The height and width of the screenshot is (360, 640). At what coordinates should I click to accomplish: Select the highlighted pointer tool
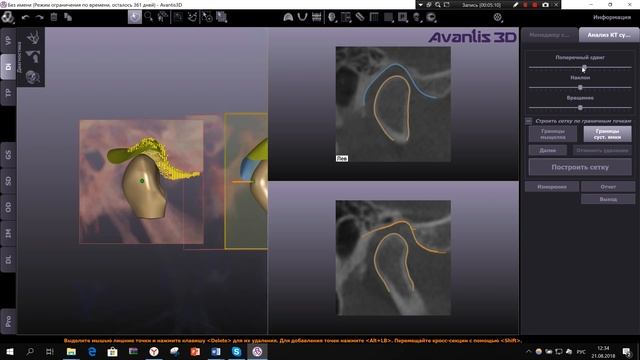[x=135, y=17]
